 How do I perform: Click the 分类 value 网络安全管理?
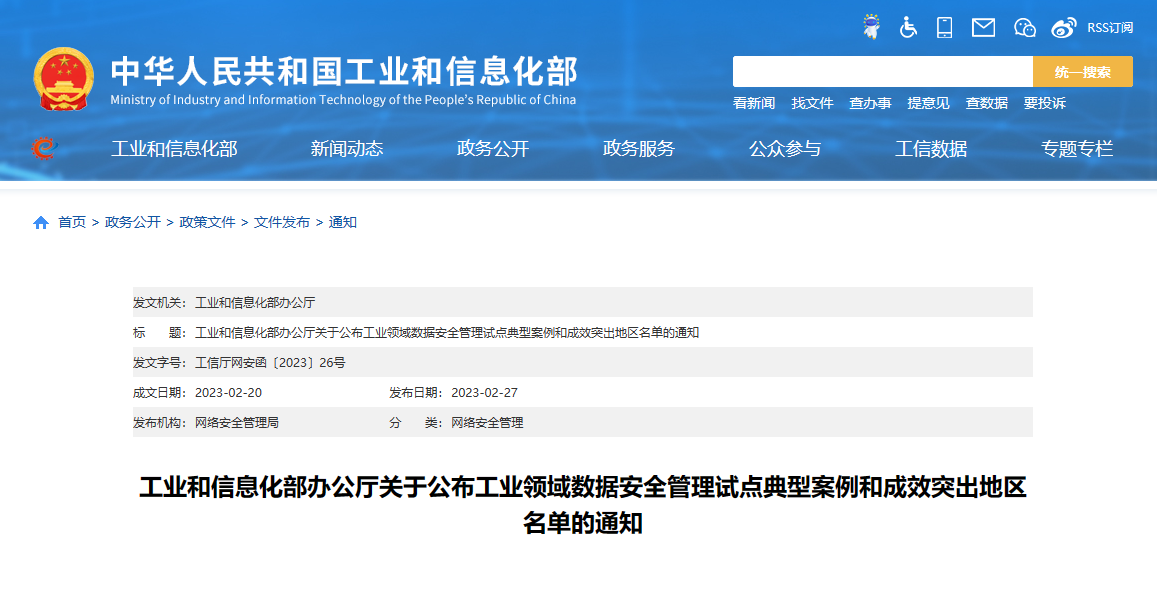(x=488, y=423)
